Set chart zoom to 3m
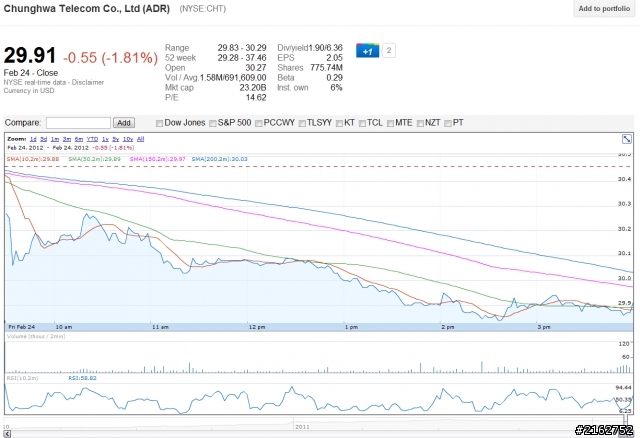The image size is (640, 438). pyautogui.click(x=67, y=139)
